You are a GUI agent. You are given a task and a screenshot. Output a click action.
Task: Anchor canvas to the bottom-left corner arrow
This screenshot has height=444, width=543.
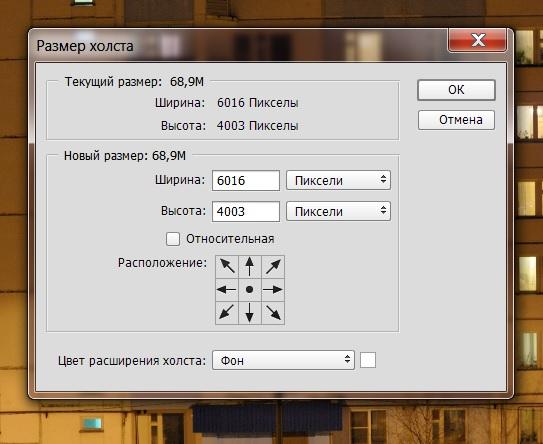point(227,313)
